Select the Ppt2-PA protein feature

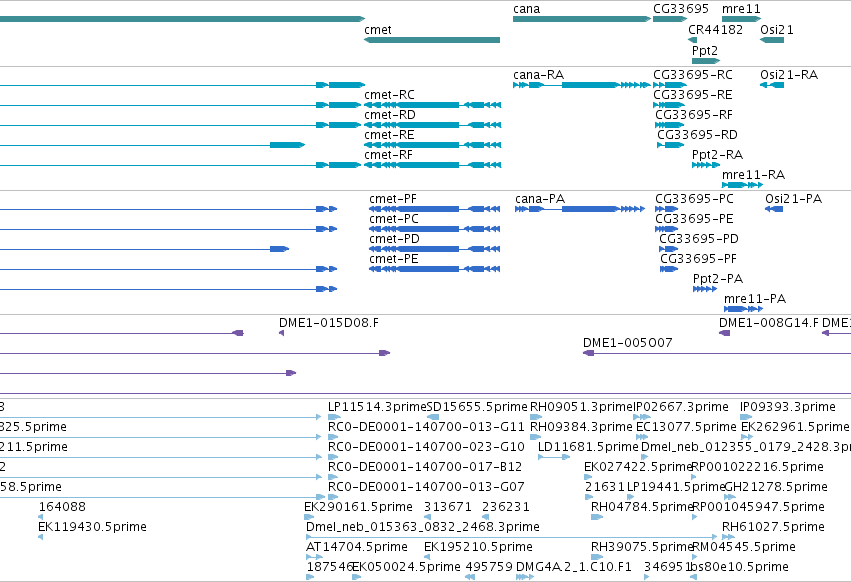point(705,289)
